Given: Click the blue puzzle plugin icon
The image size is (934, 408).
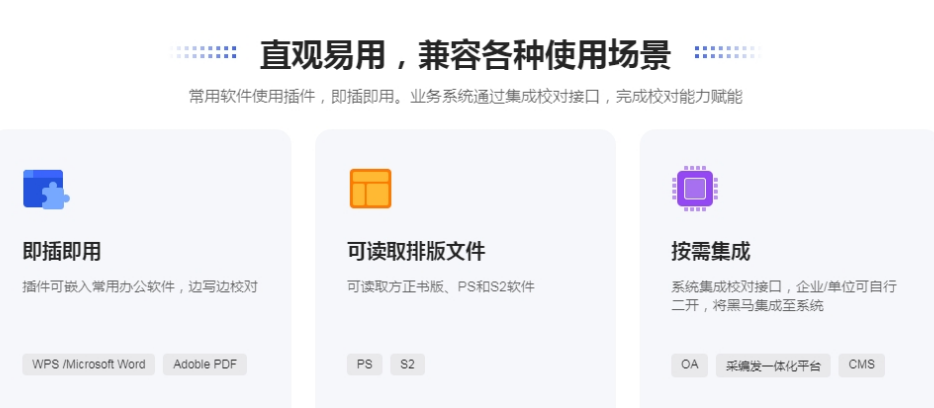Looking at the screenshot, I should (46, 189).
